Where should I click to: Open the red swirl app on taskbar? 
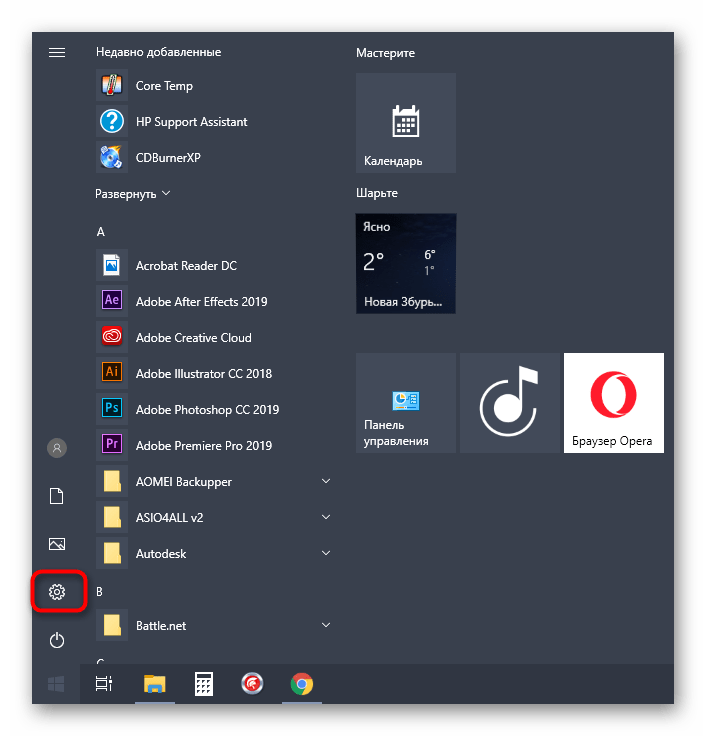253,684
